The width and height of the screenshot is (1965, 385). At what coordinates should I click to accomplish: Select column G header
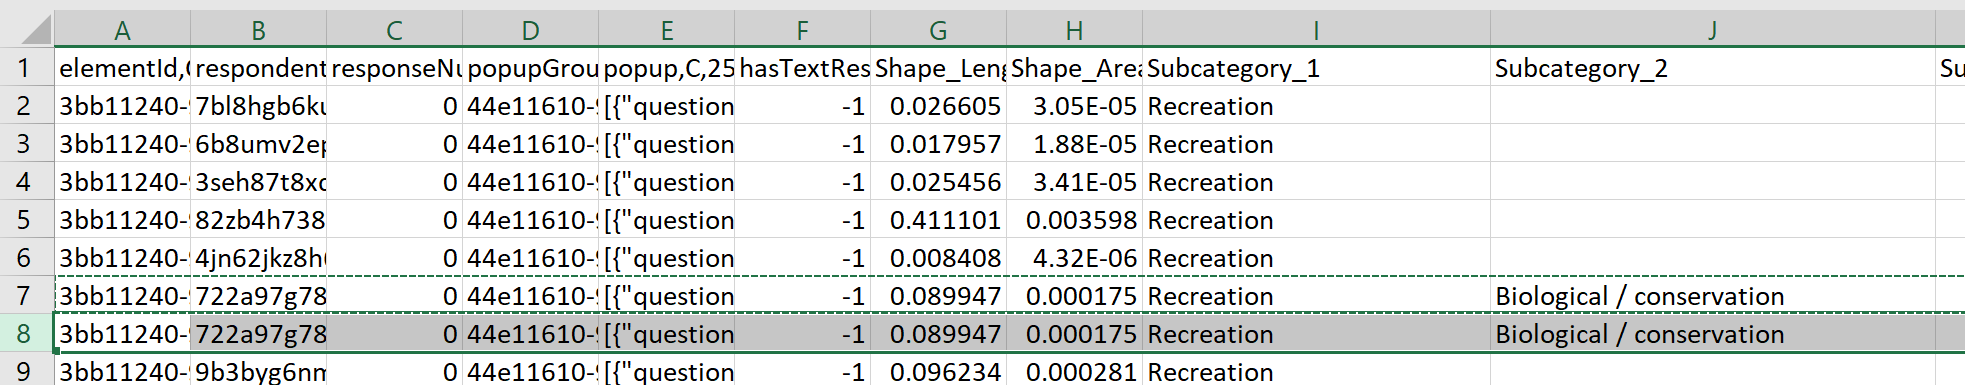[938, 30]
